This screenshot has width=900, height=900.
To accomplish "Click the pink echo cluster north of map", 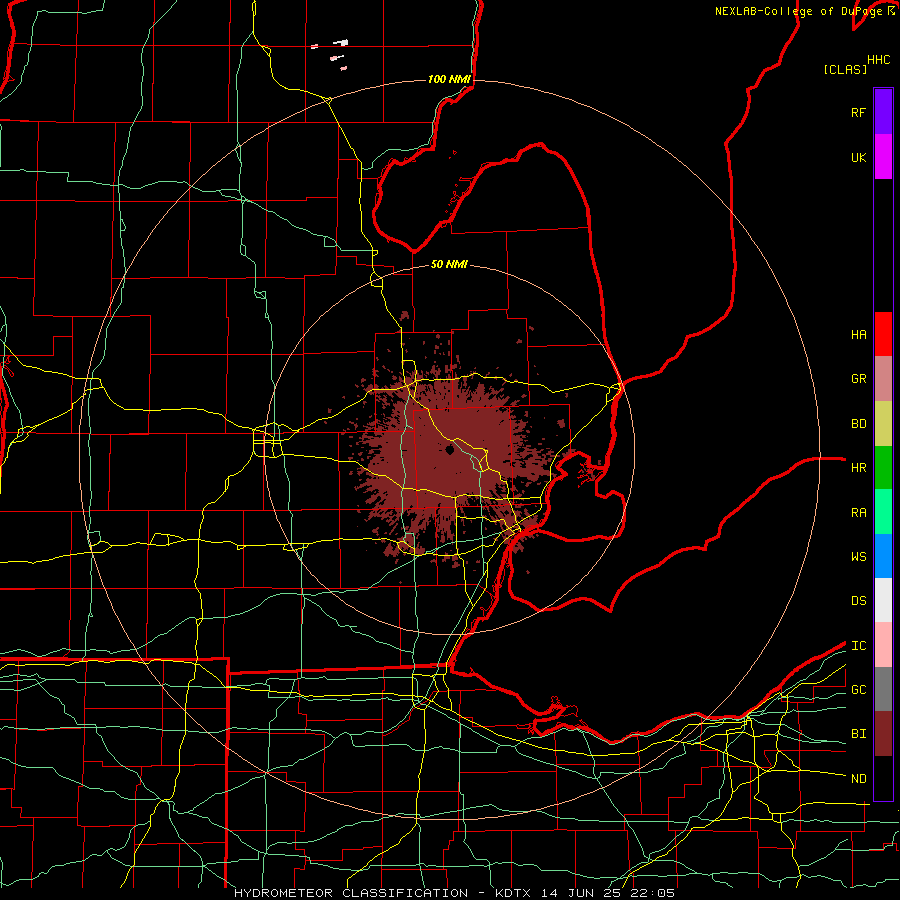I will coord(331,53).
